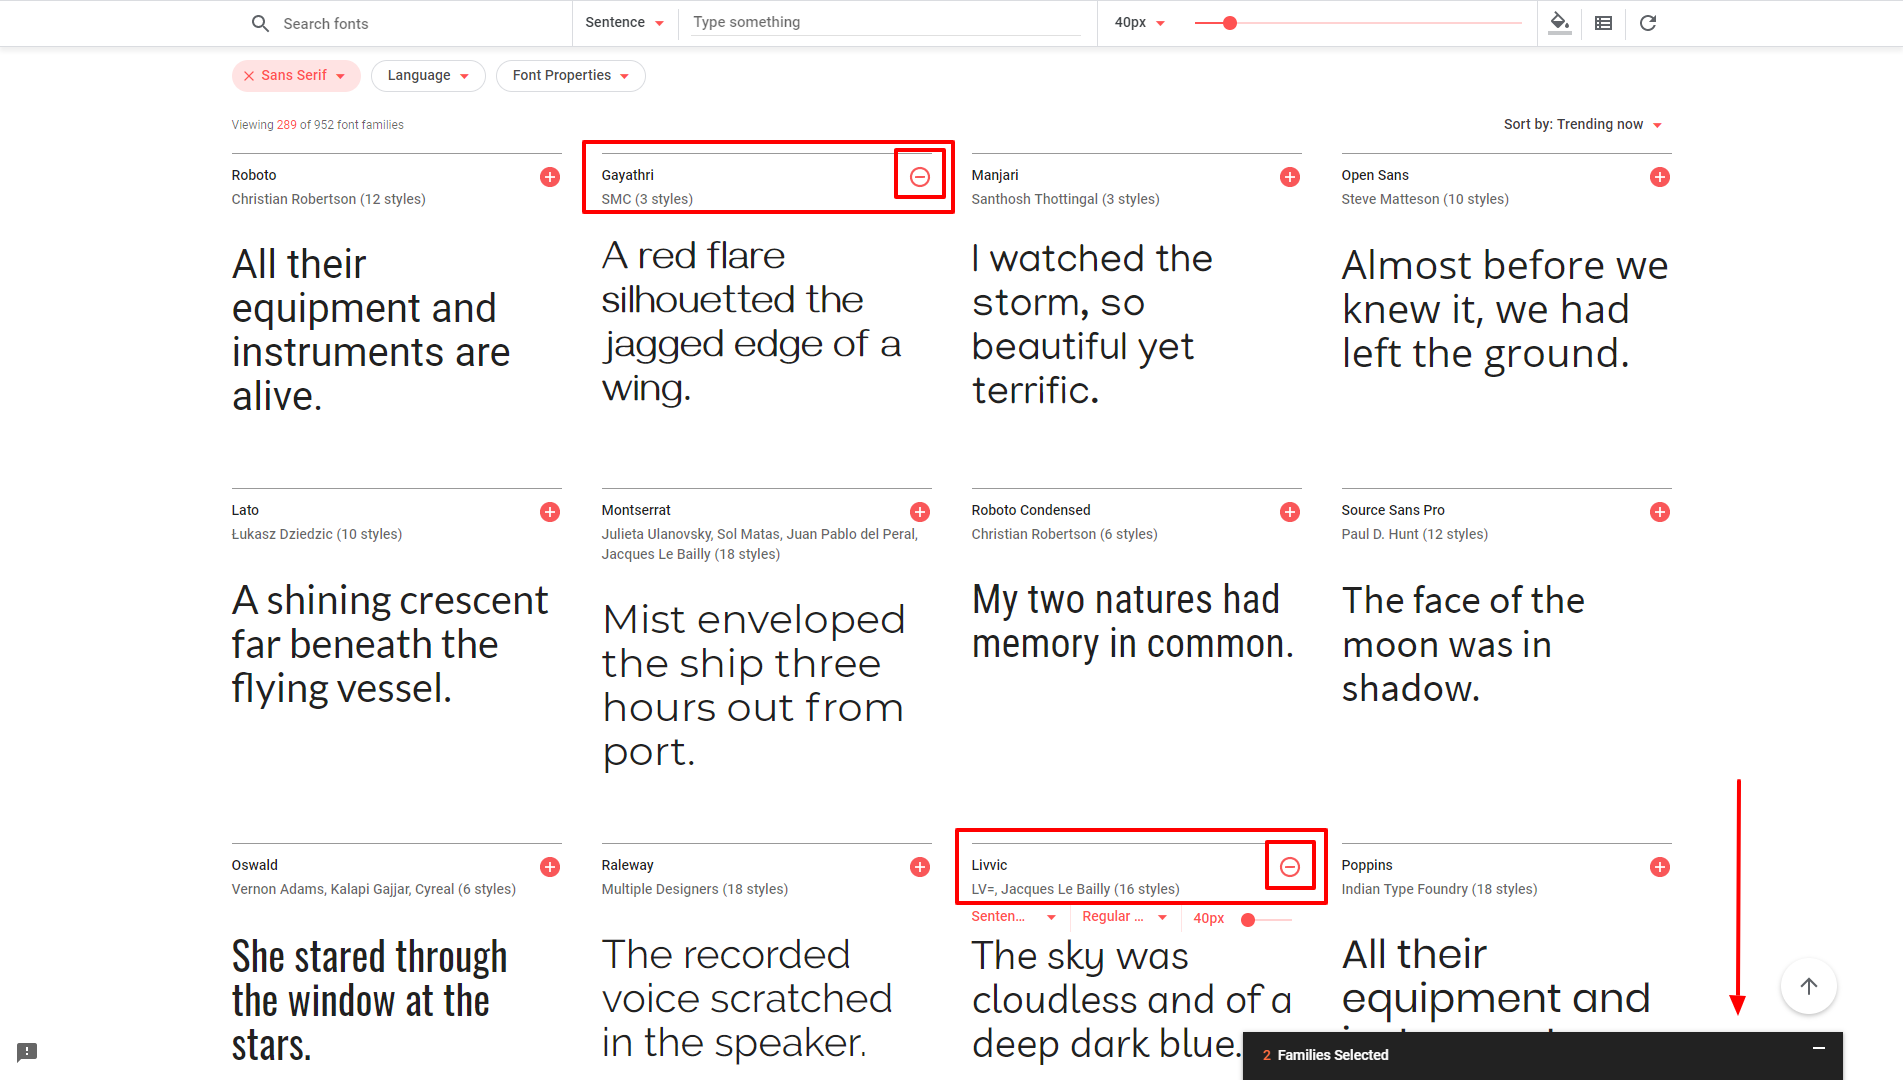
Task: Open the Roboto Condensed family page
Action: click(1031, 510)
